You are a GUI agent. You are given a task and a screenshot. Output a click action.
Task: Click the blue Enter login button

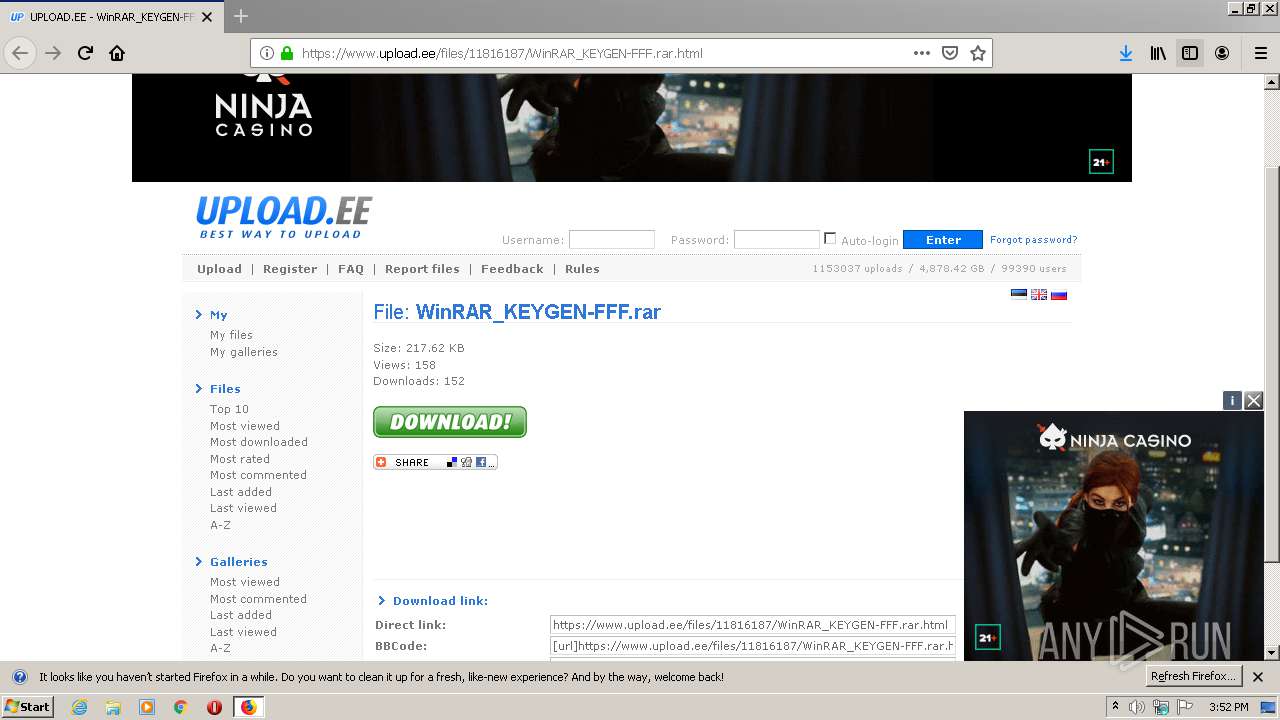click(943, 239)
